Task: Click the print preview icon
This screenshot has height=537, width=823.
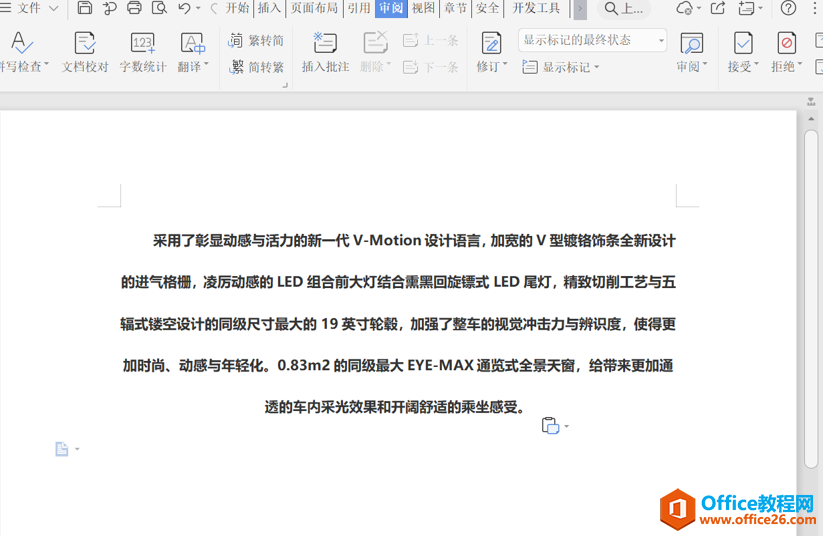Action: click(159, 8)
